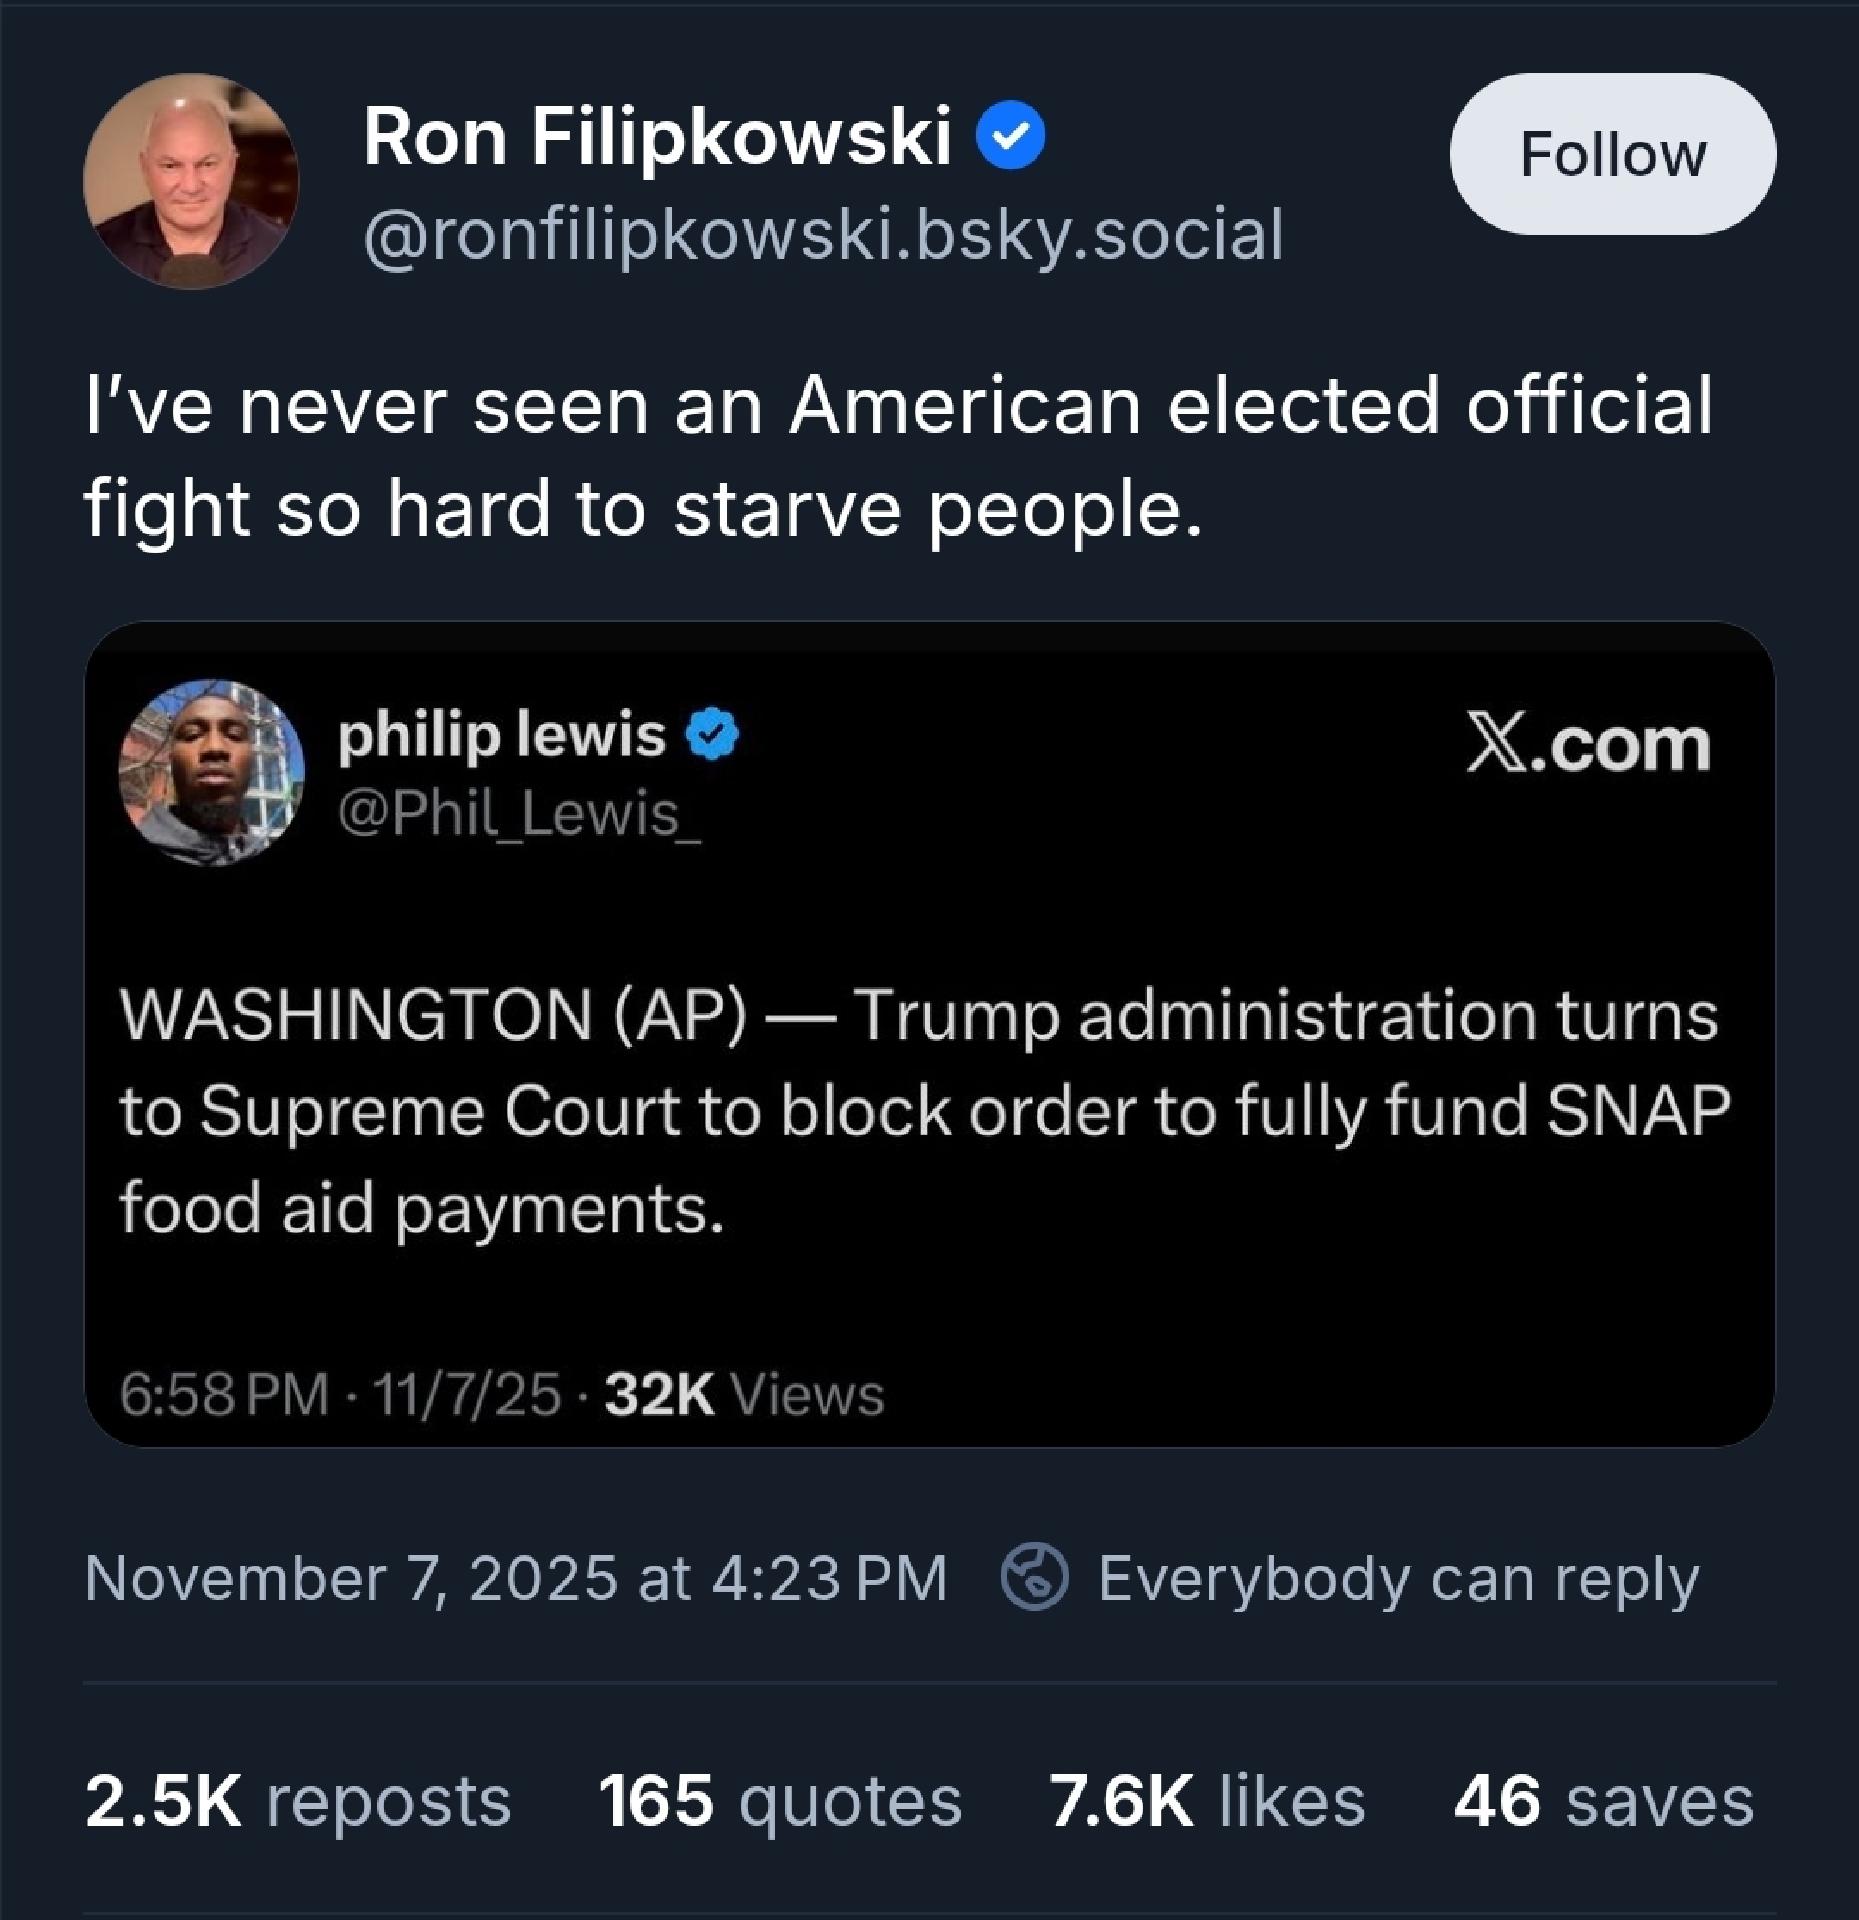
Task: Click Ron Filipkowski's blue verified badge
Action: tap(1010, 138)
